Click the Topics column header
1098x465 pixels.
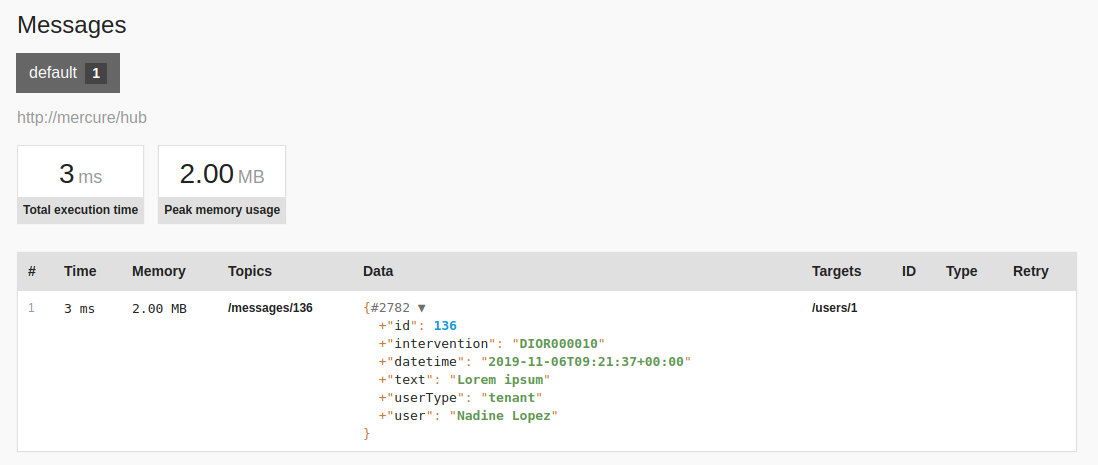250,271
